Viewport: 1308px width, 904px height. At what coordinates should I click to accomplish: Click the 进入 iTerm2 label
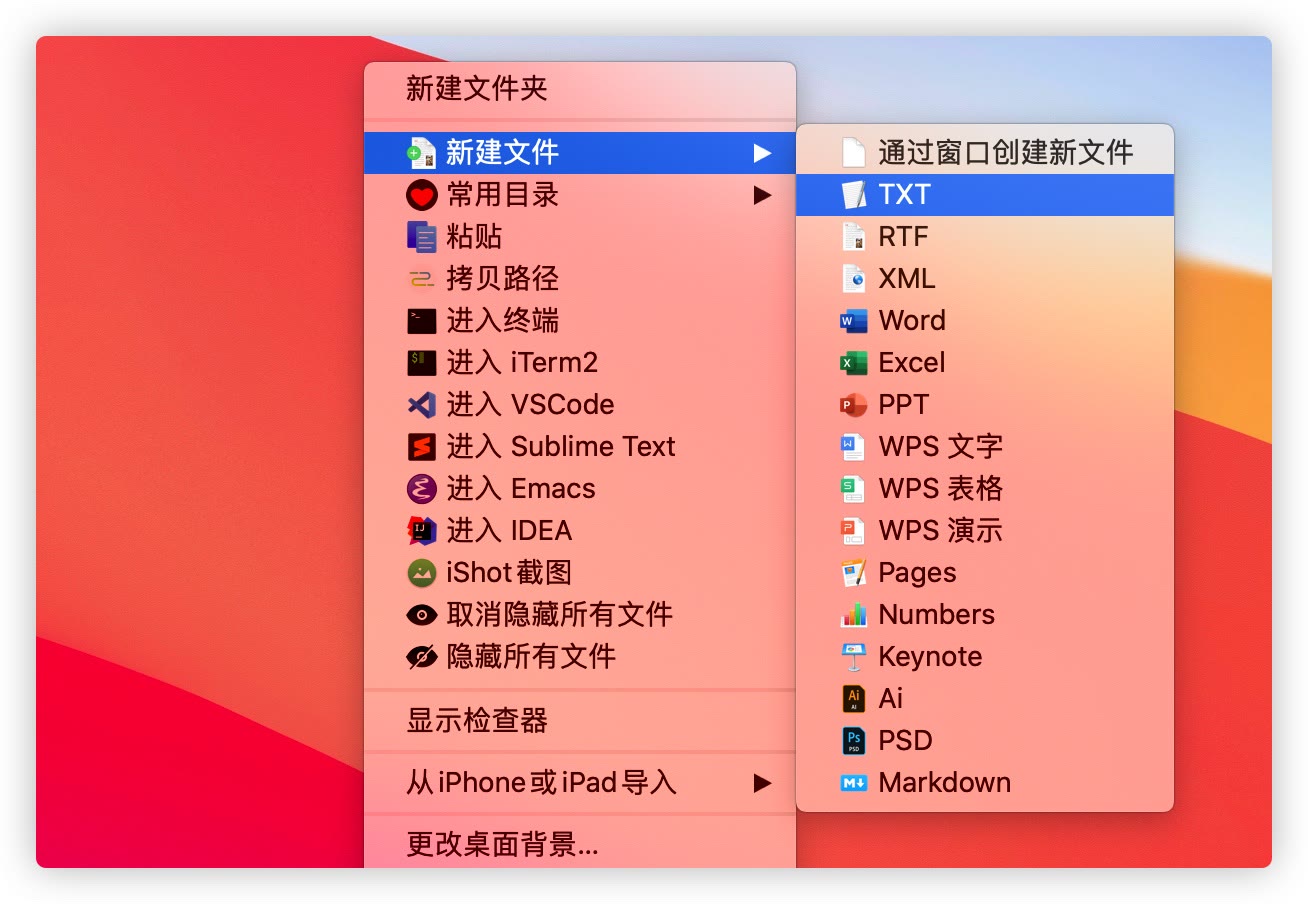(522, 363)
